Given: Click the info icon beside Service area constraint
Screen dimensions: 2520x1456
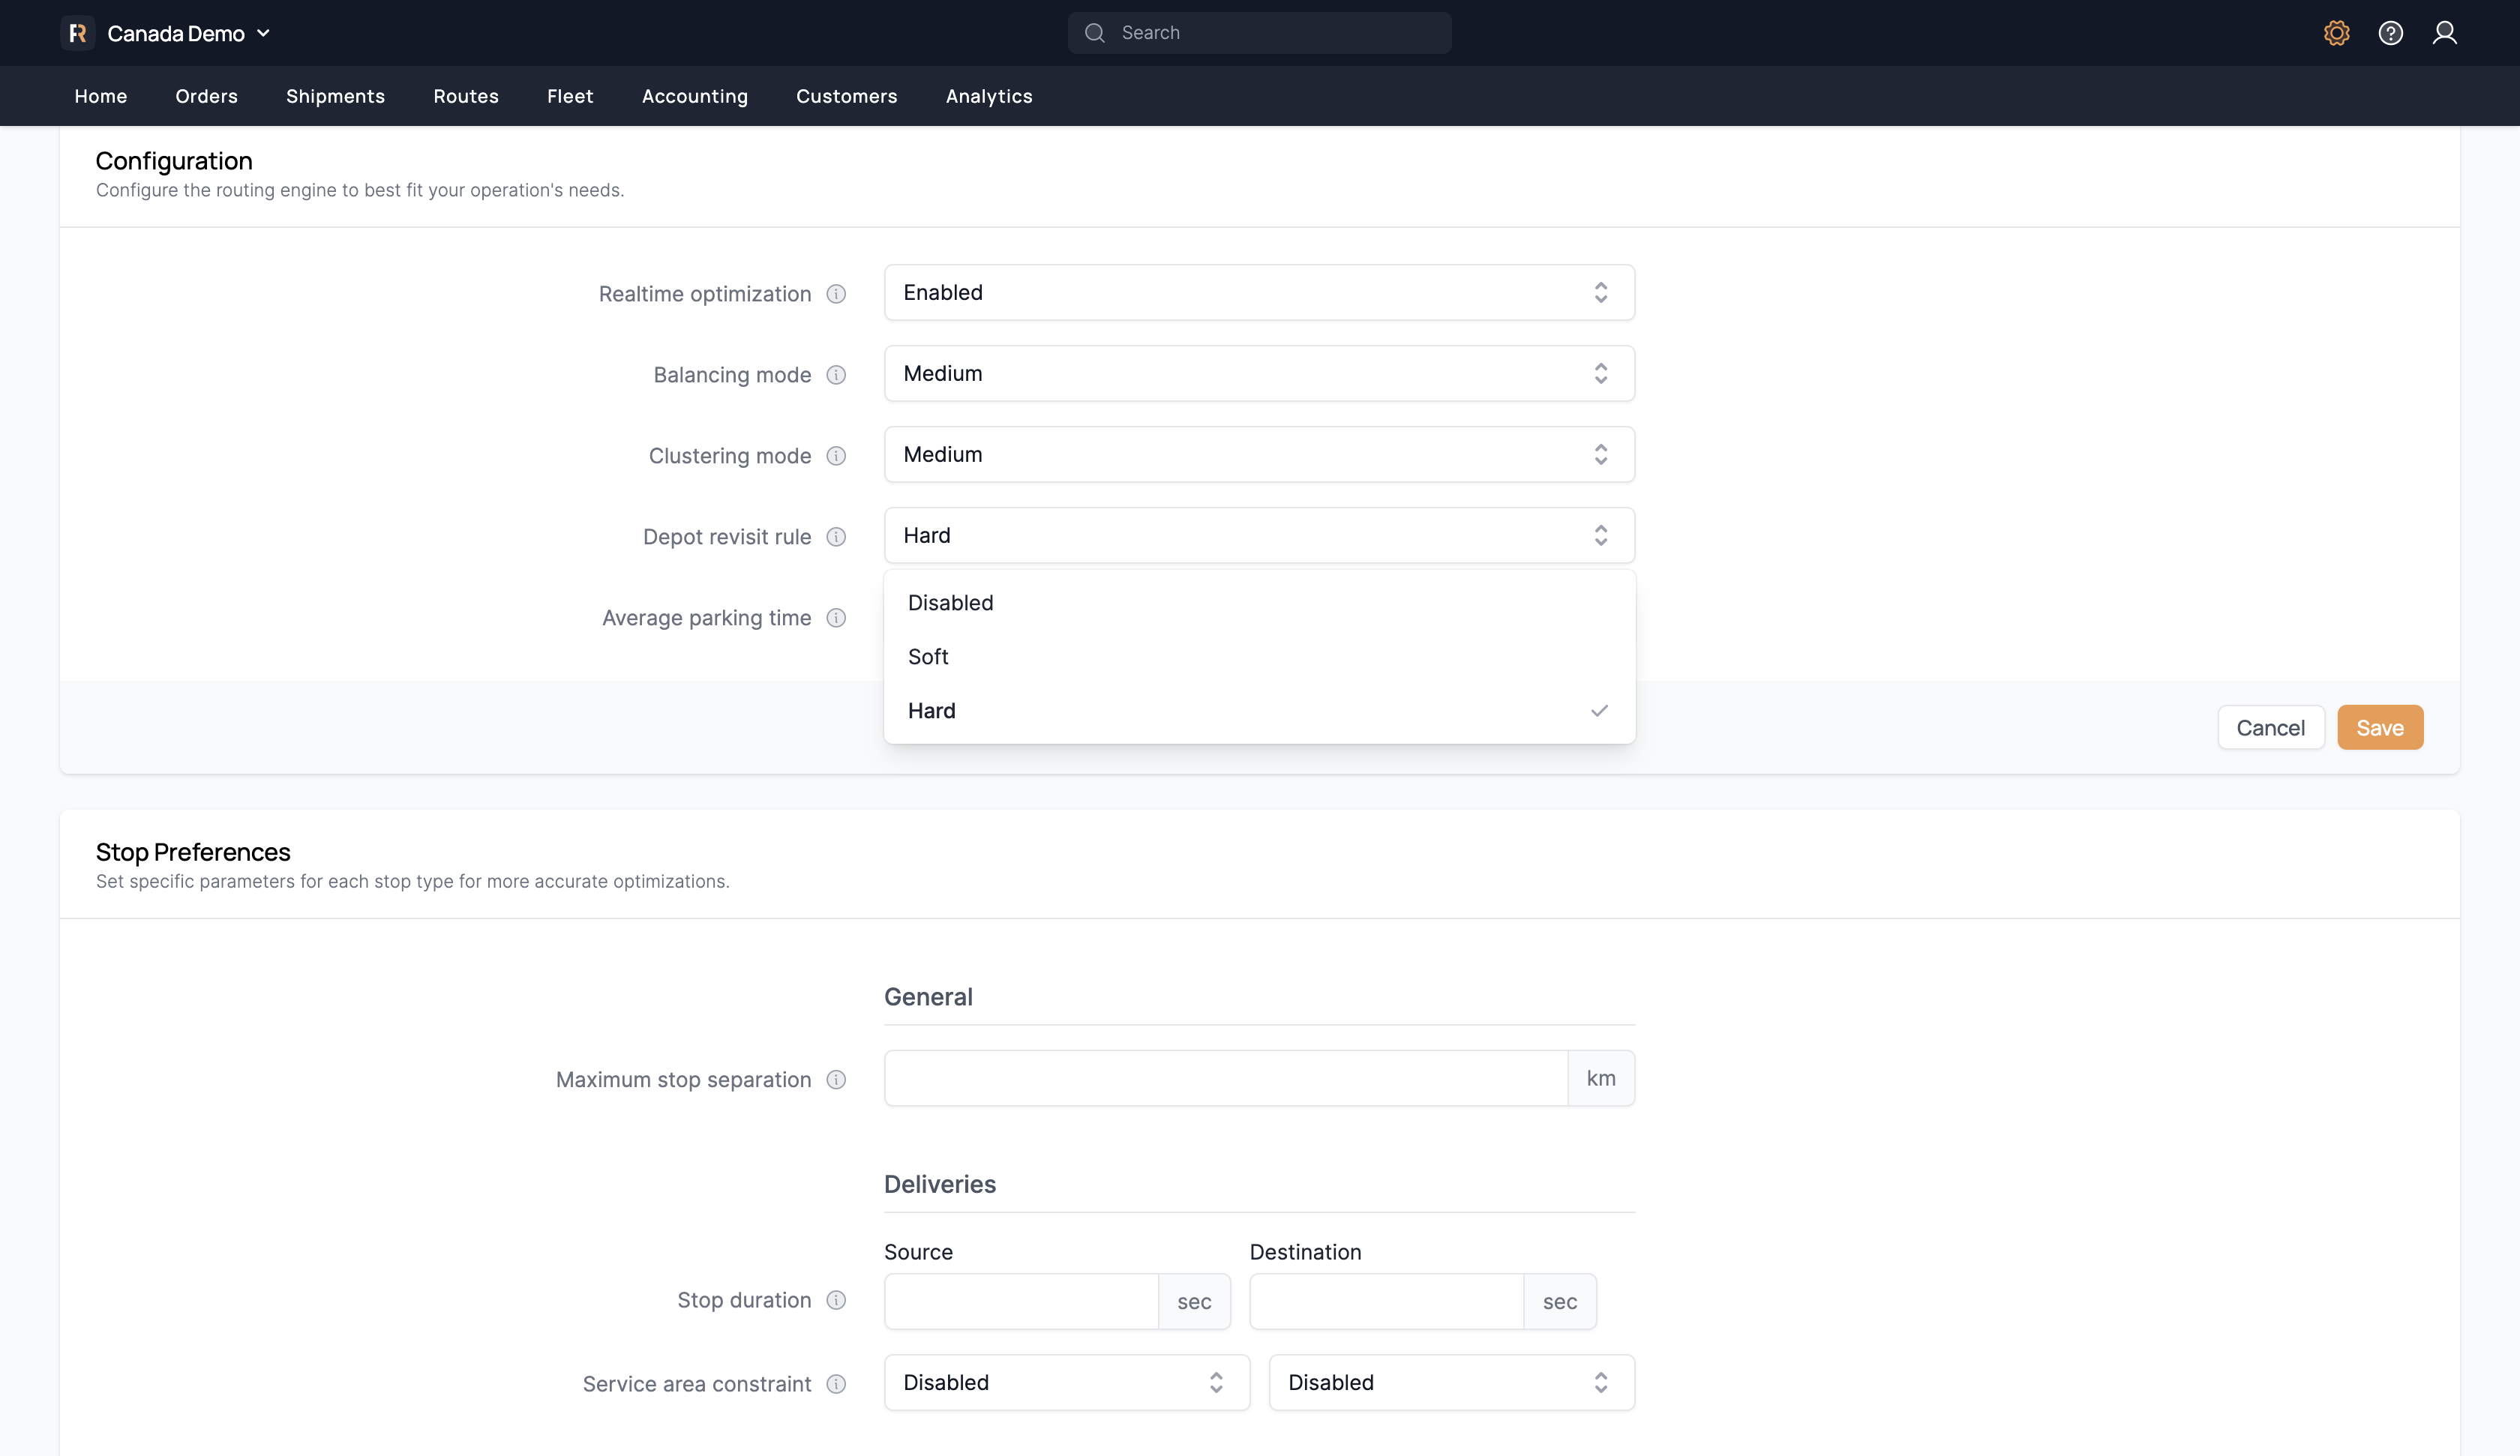Looking at the screenshot, I should coord(836,1384).
